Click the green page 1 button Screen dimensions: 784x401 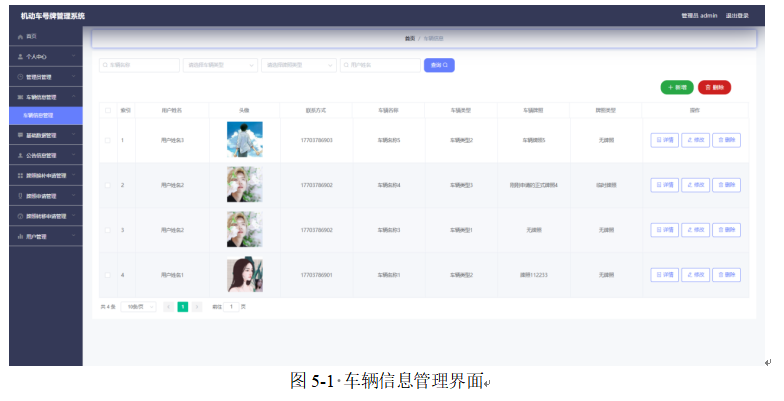pyautogui.click(x=183, y=306)
